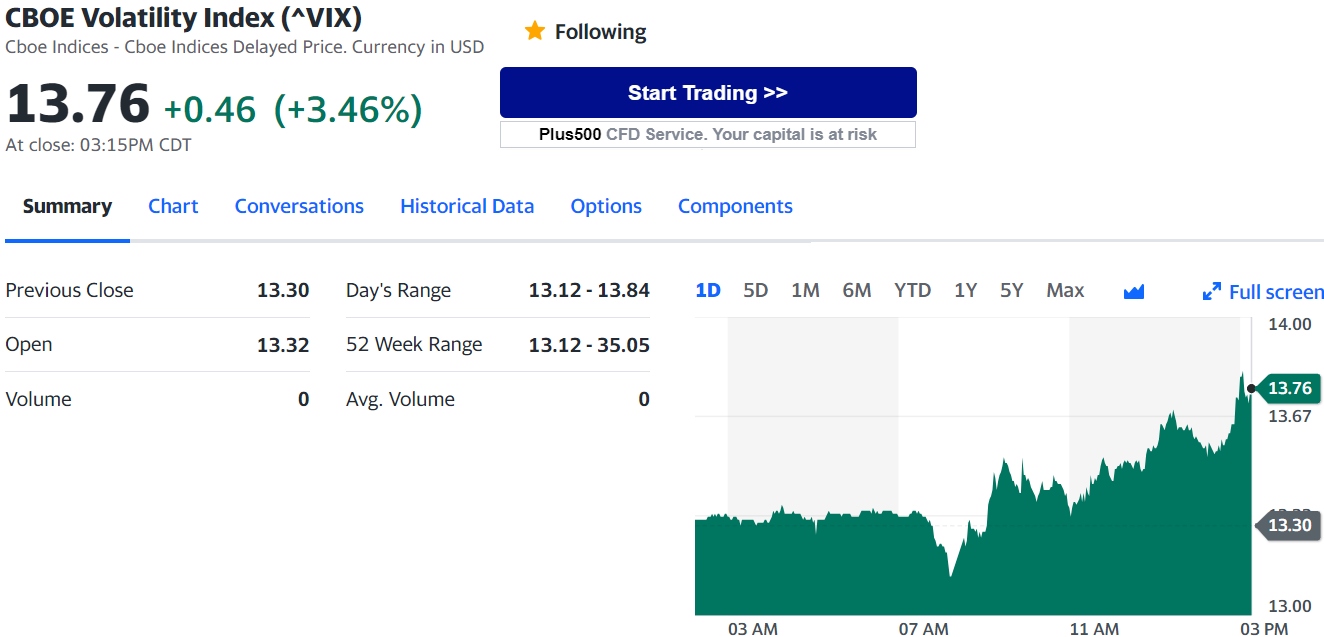Click the Full screen link text

(x=1276, y=292)
